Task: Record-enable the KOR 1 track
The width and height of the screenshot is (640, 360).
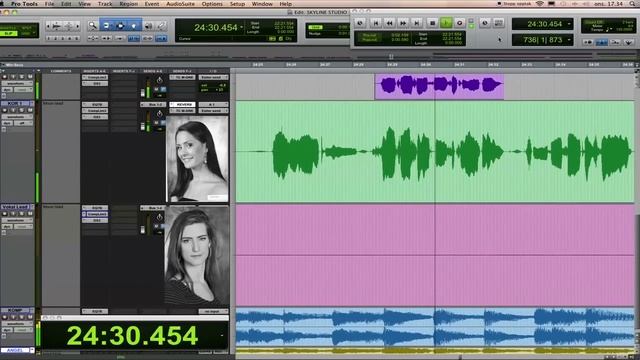Action: point(5,110)
